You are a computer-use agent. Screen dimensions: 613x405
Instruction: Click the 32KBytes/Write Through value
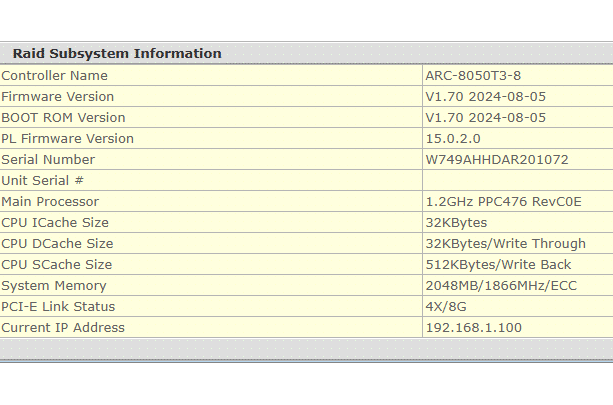click(x=506, y=244)
